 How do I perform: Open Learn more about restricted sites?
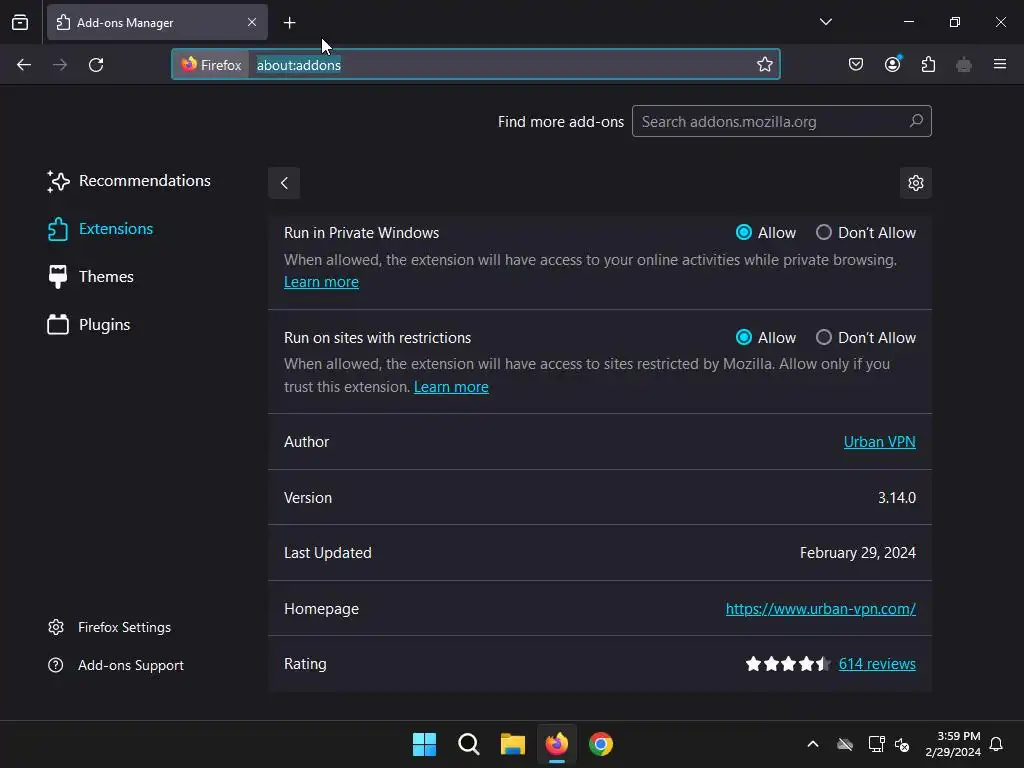click(x=451, y=387)
